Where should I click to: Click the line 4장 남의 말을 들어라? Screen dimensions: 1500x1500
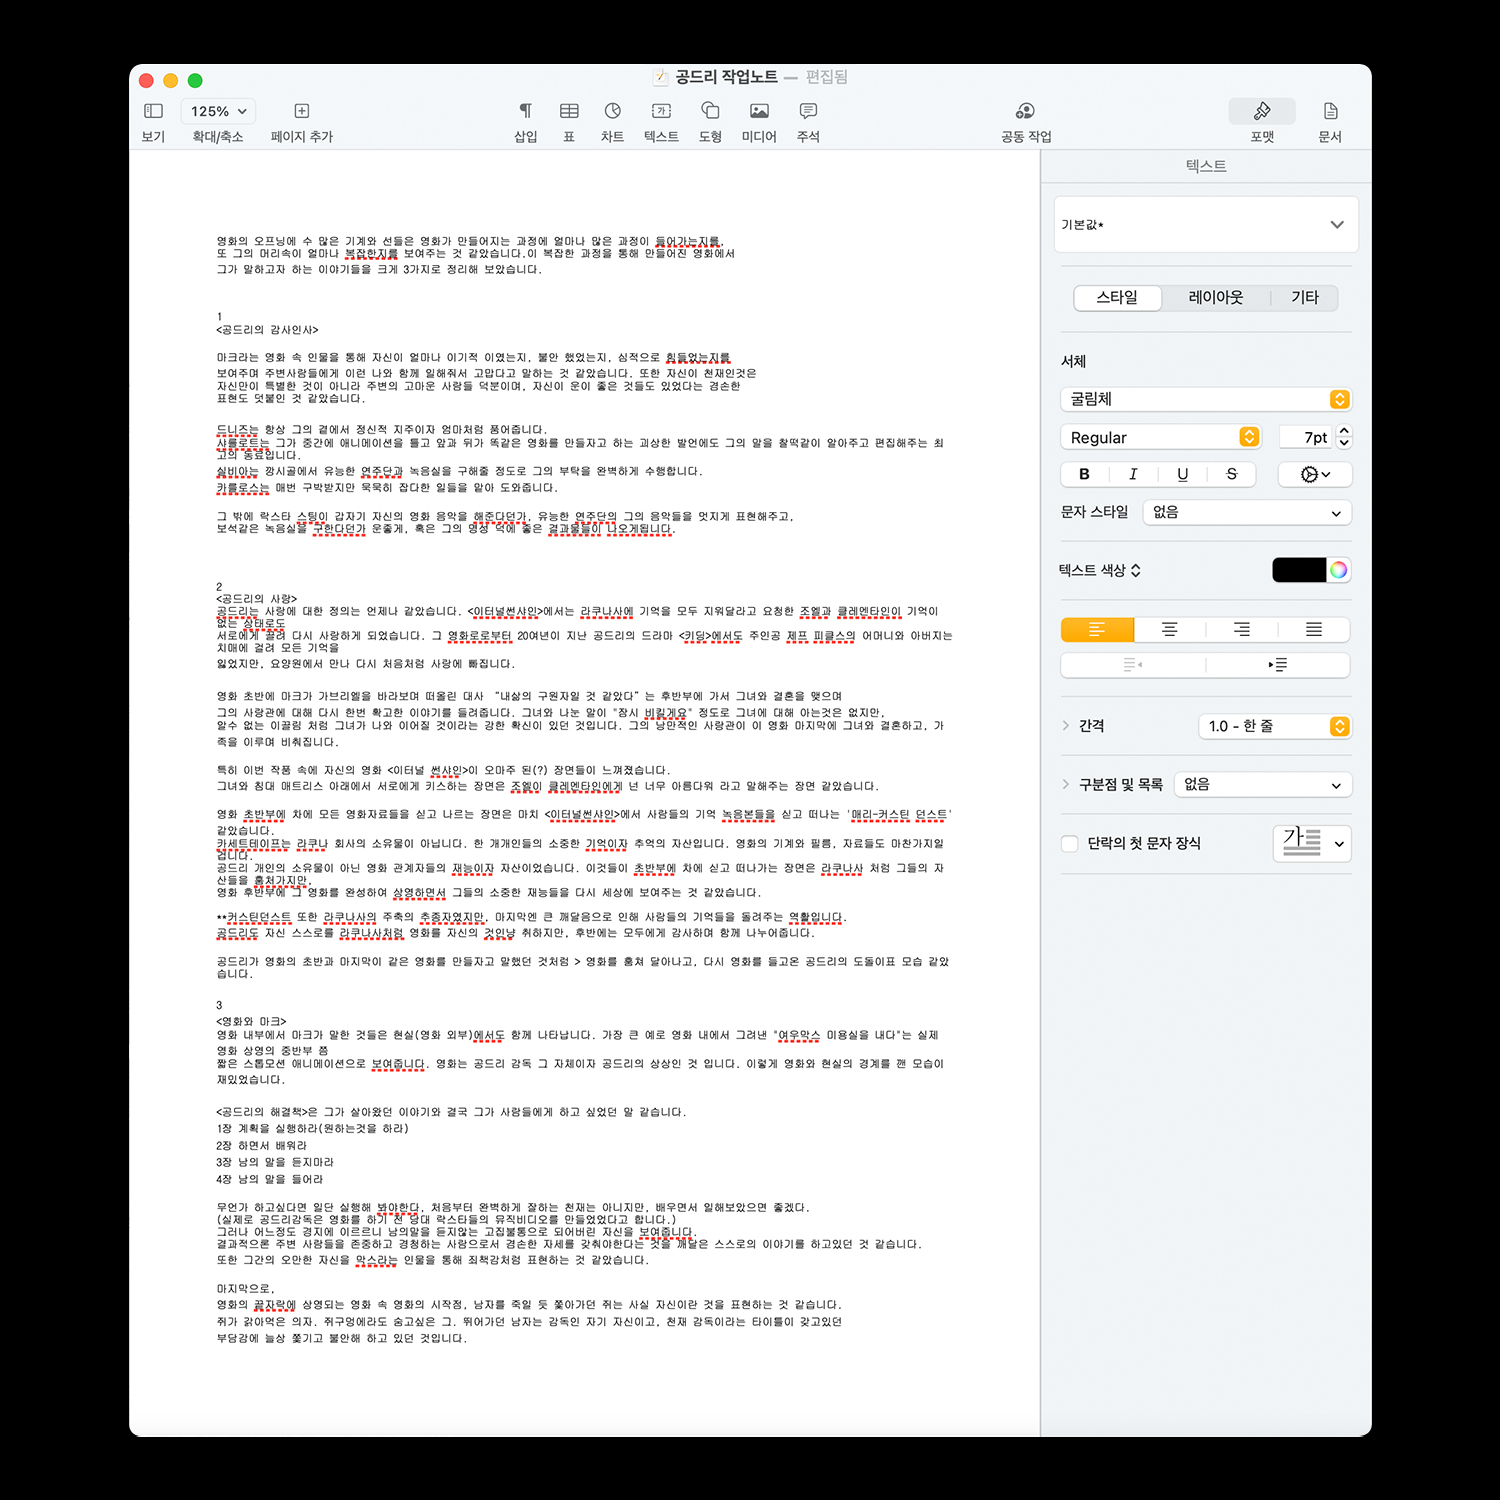pyautogui.click(x=269, y=1179)
